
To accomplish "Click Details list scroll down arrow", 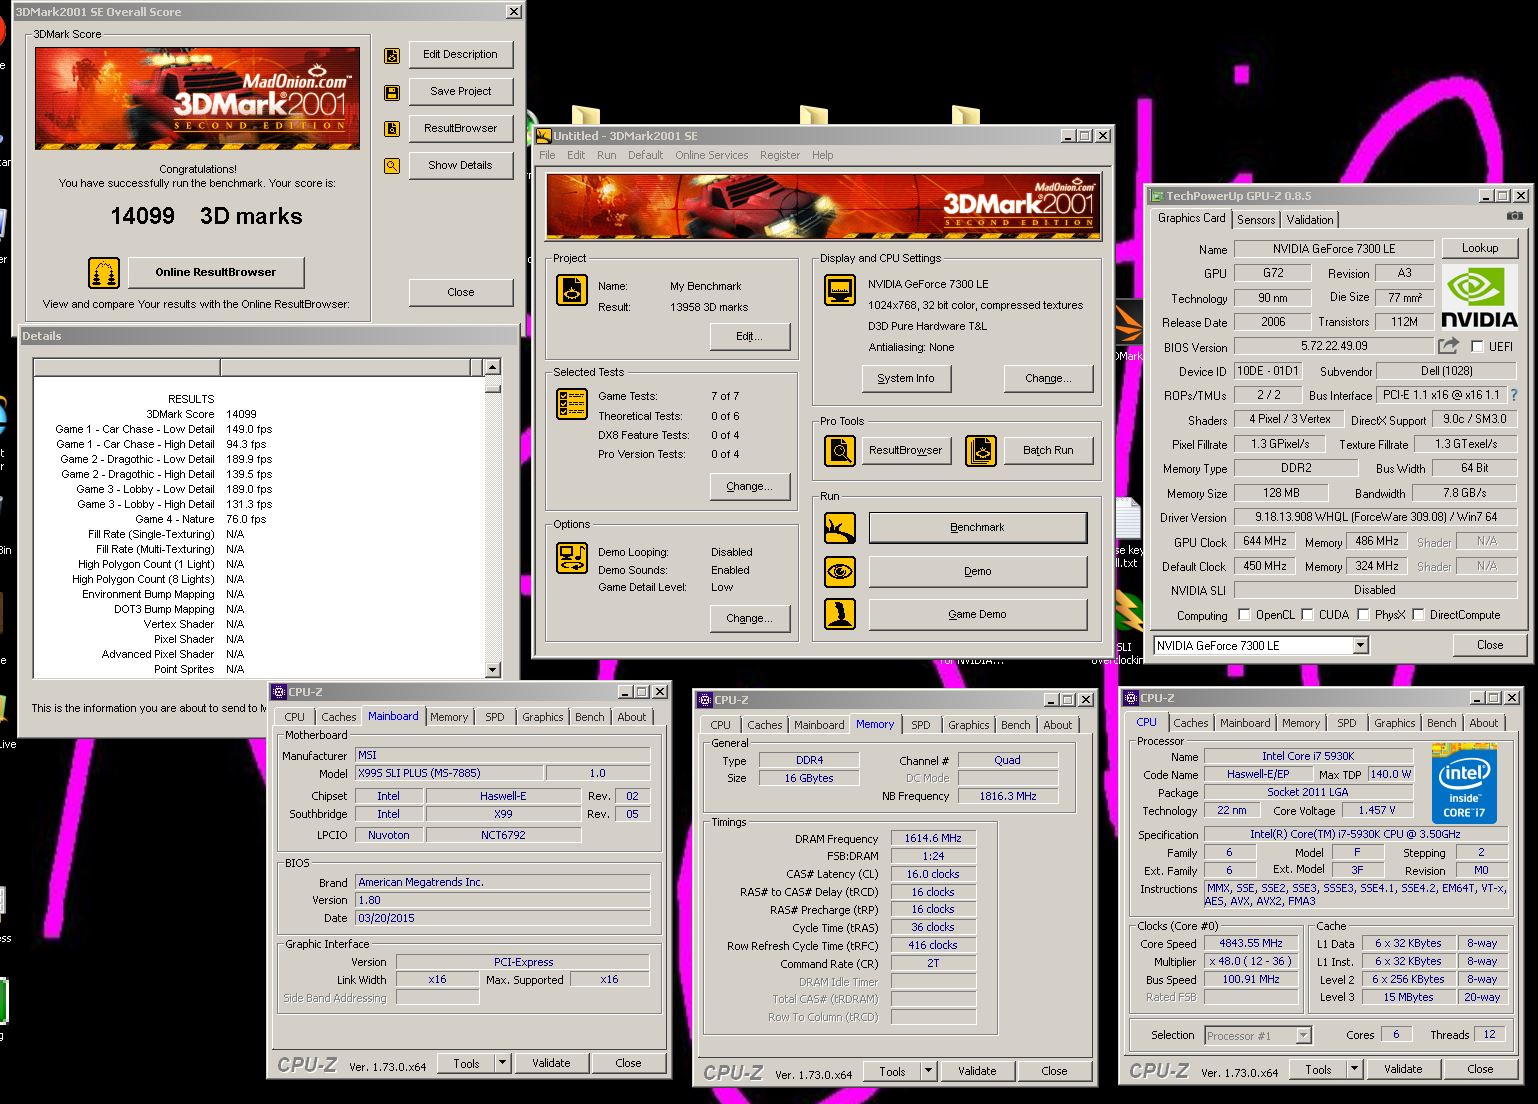I will click(492, 670).
